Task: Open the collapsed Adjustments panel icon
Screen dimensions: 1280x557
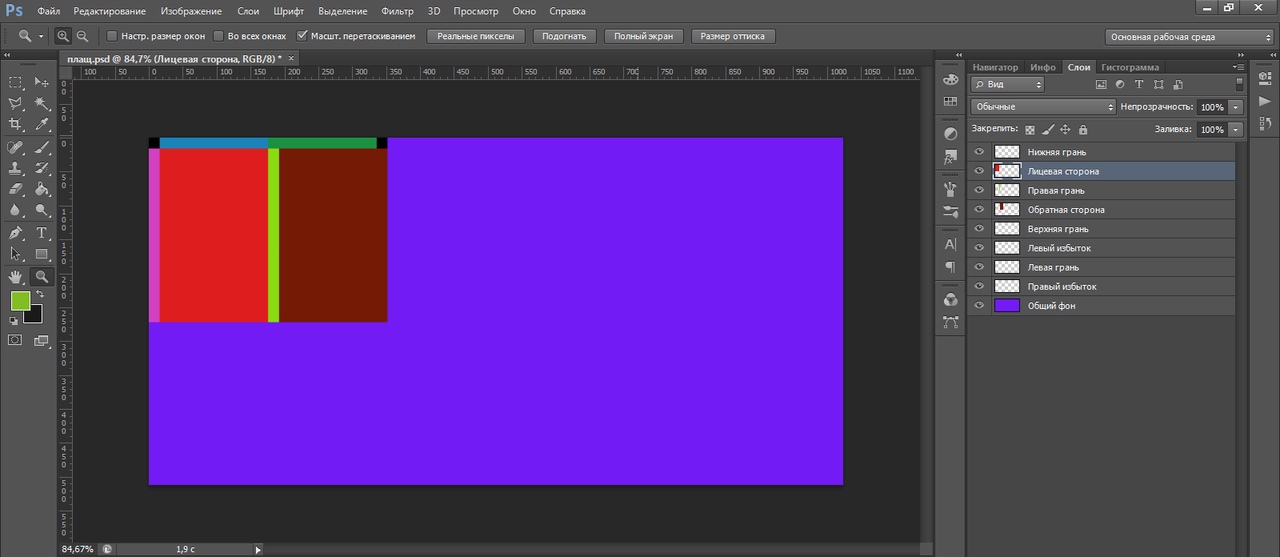Action: (950, 134)
